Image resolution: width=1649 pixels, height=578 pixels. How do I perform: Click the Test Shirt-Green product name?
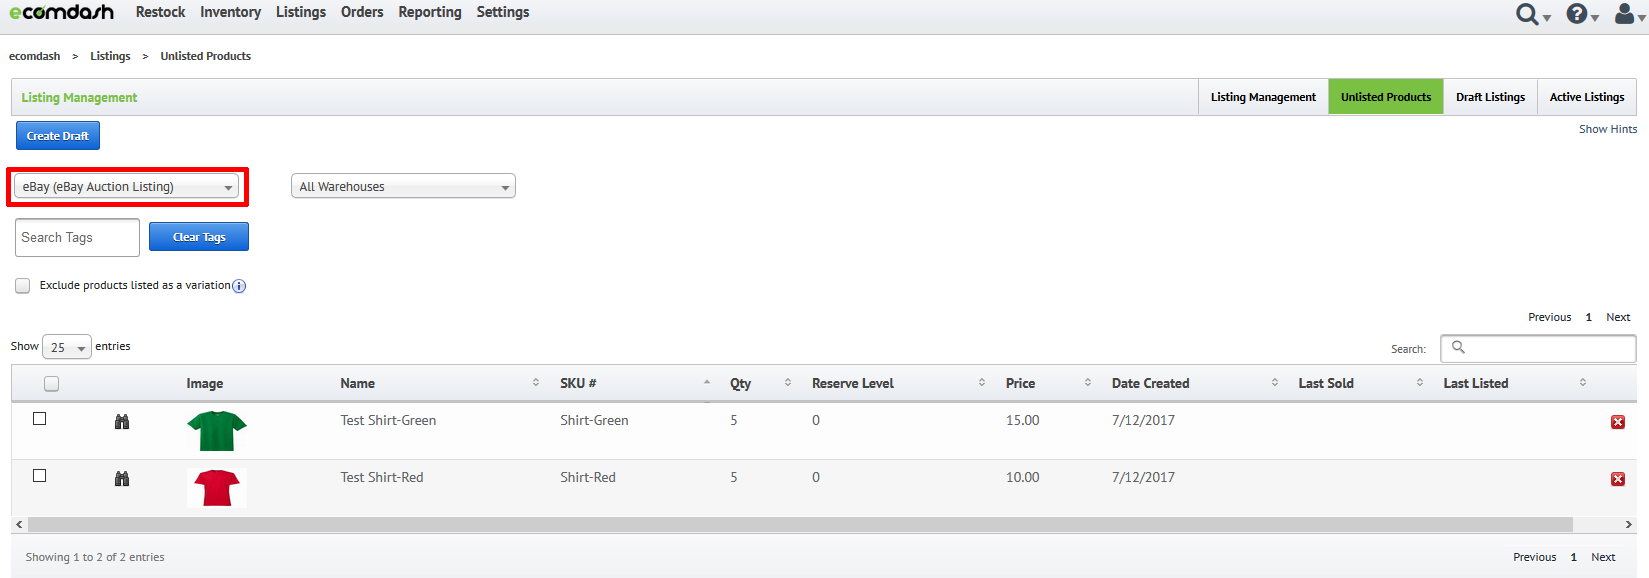(388, 421)
